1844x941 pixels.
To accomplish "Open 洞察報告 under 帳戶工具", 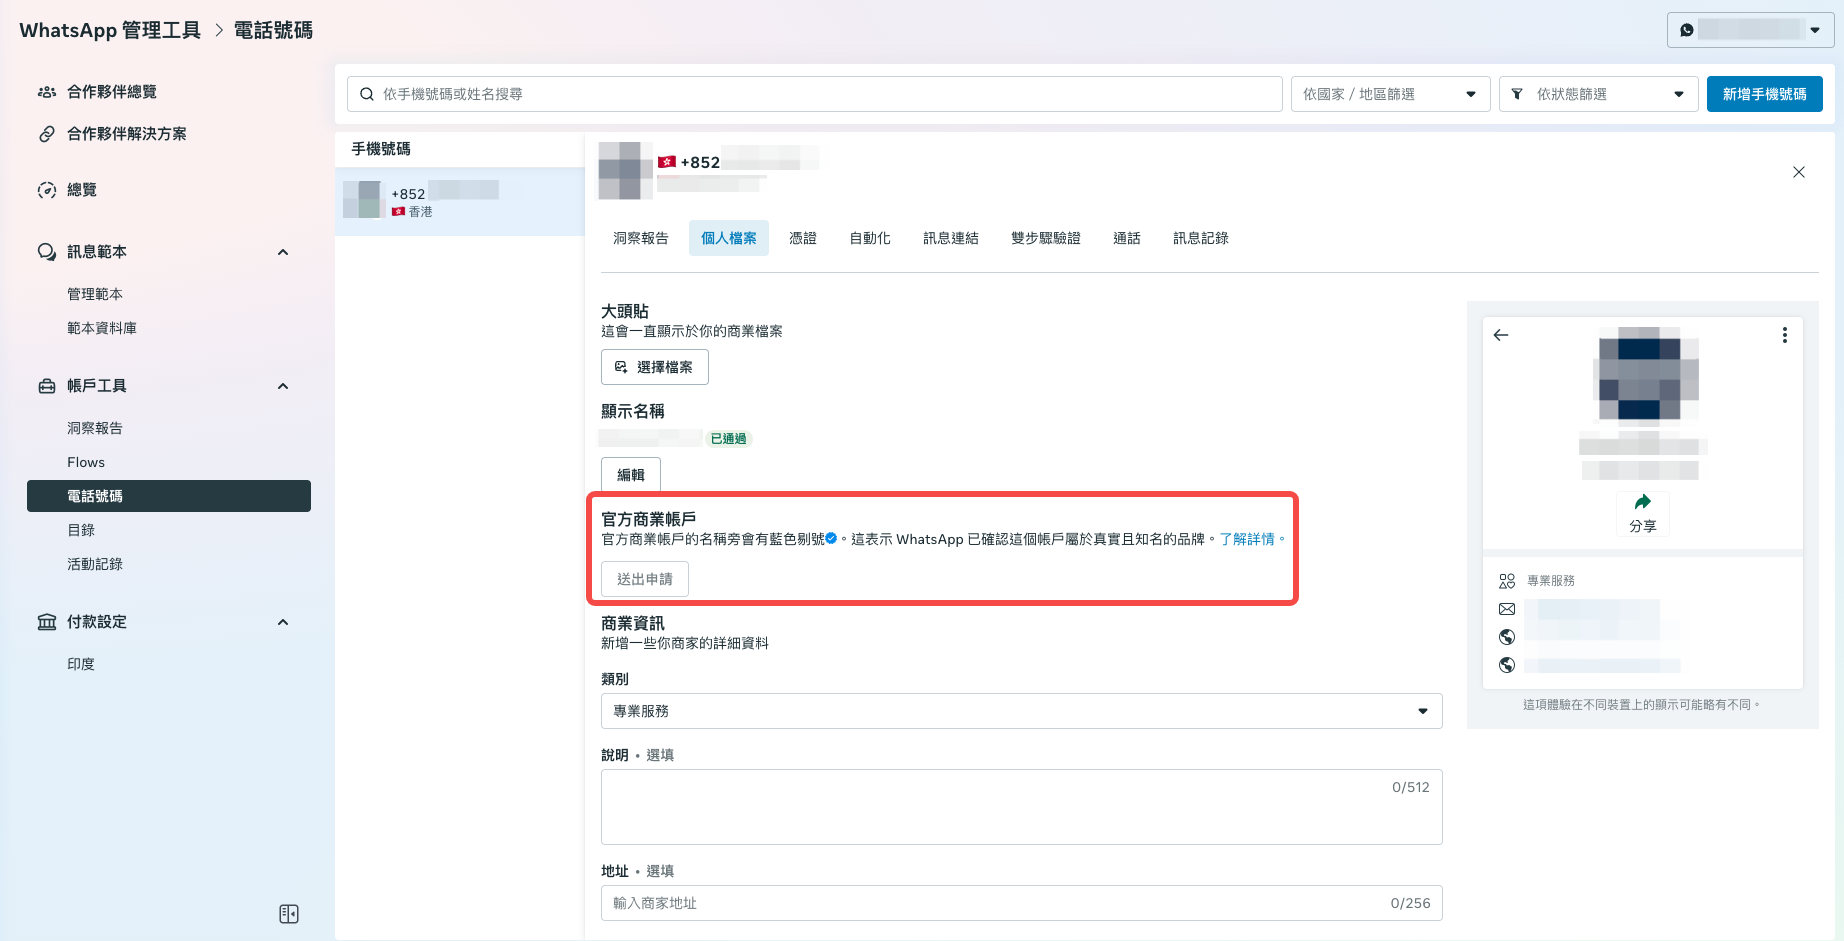I will [x=95, y=428].
